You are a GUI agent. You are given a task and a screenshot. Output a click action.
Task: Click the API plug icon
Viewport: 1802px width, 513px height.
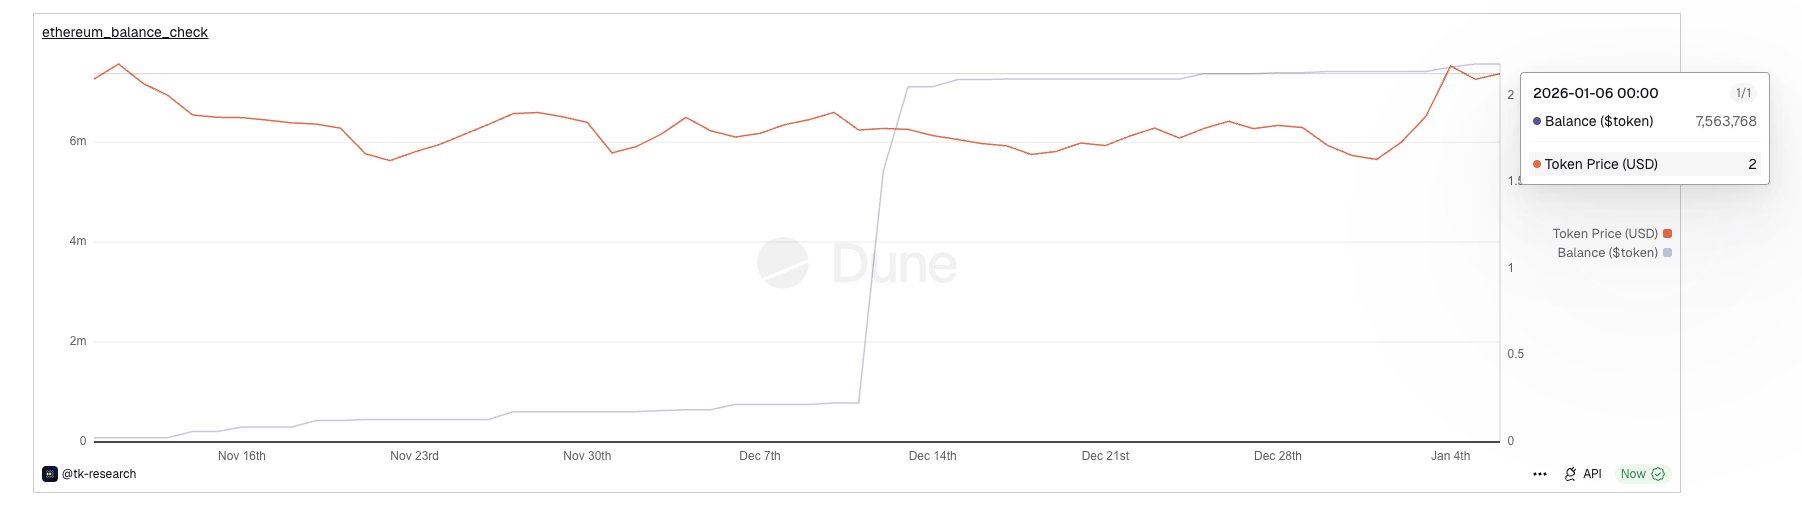(x=1570, y=474)
